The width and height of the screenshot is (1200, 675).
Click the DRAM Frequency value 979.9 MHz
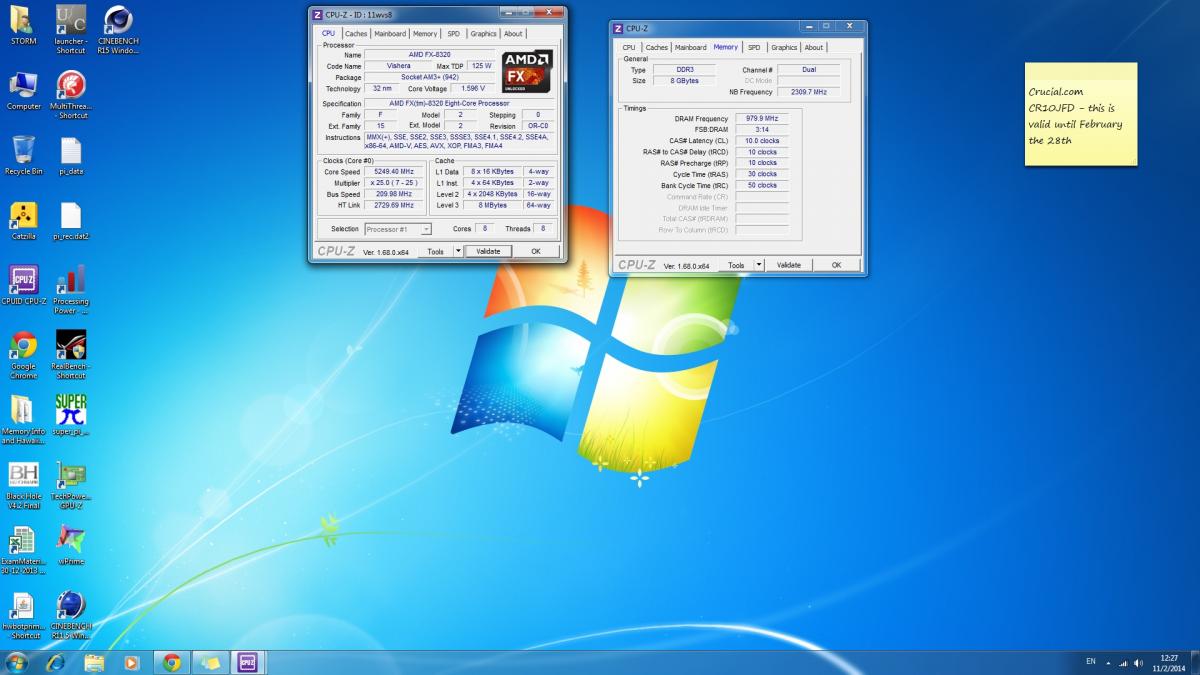point(762,119)
